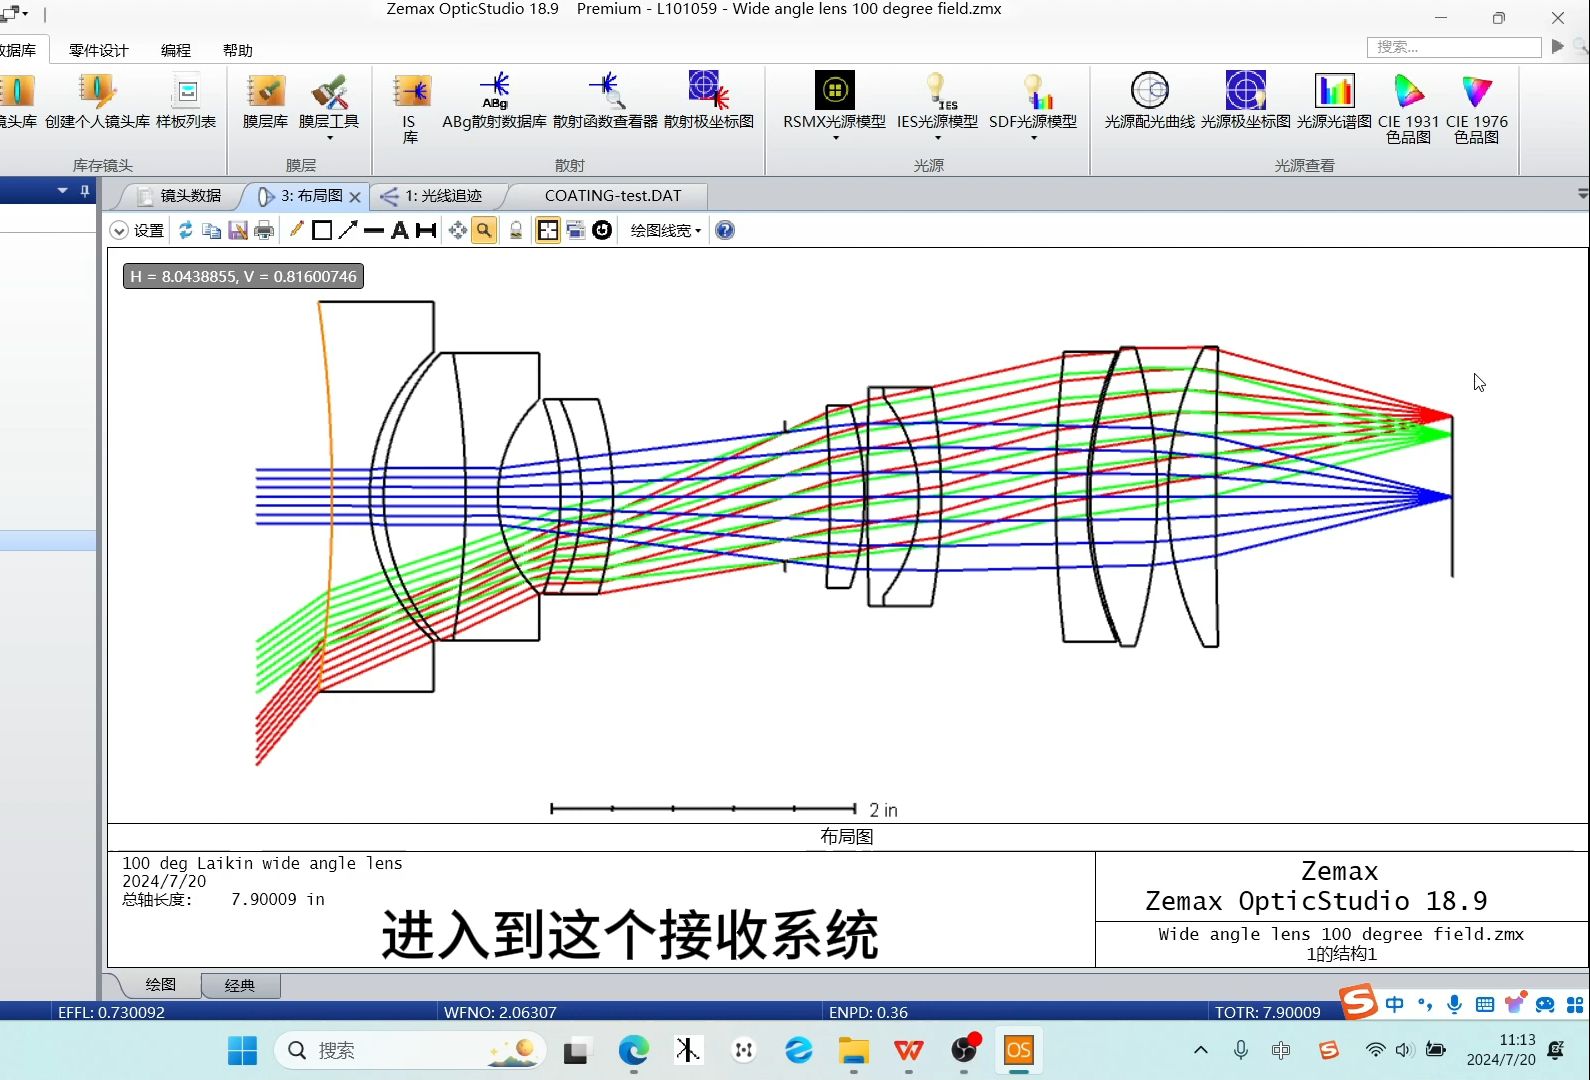Select the arrow annotation tool
This screenshot has height=1080, width=1590.
click(348, 230)
